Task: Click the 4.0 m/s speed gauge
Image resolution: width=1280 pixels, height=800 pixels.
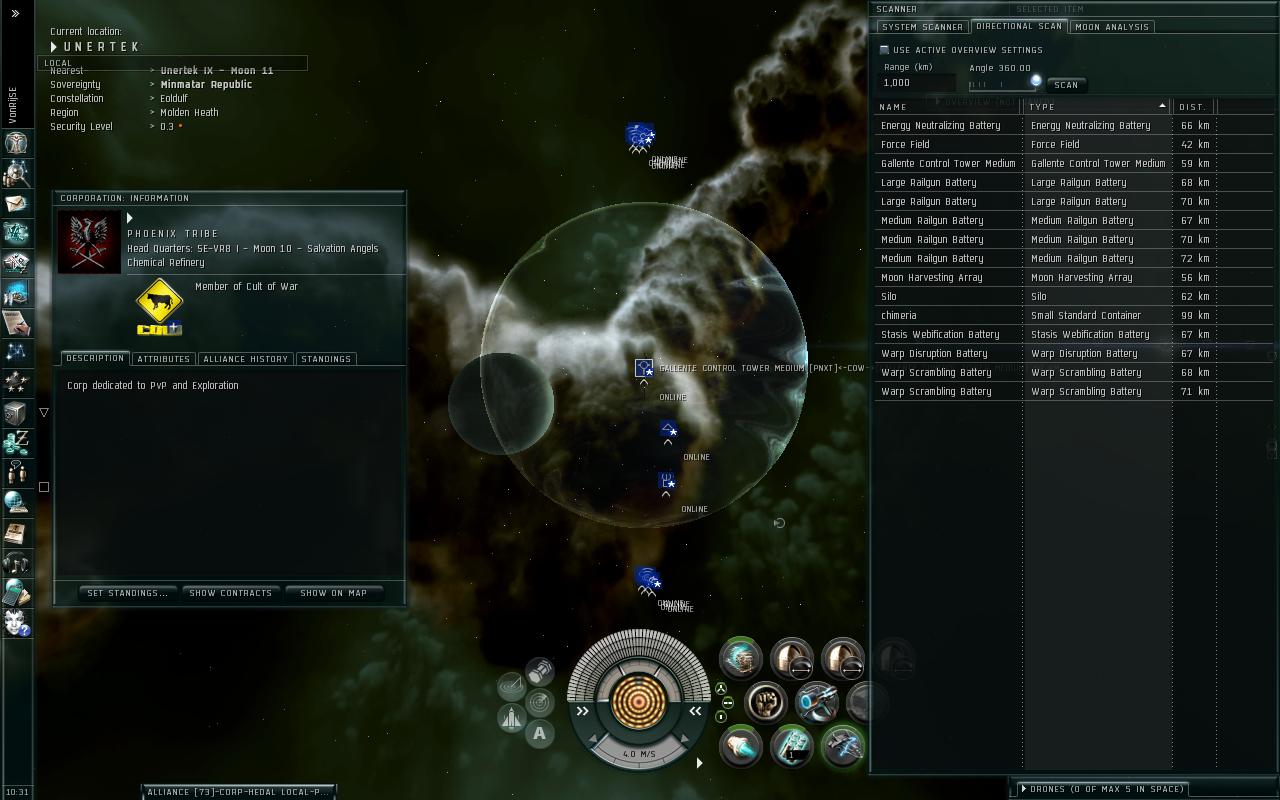Action: (639, 753)
